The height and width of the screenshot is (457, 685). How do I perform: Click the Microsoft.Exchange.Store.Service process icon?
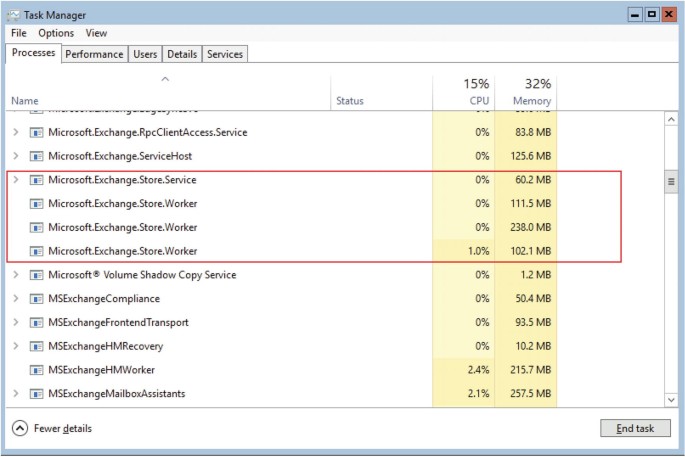coord(36,180)
